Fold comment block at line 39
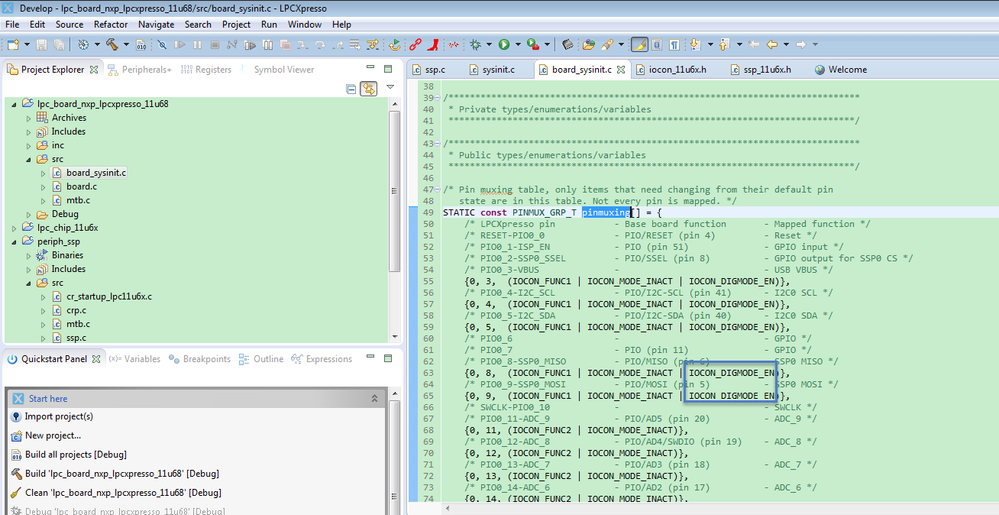Viewport: 999px width, 515px height. pyautogui.click(x=438, y=98)
